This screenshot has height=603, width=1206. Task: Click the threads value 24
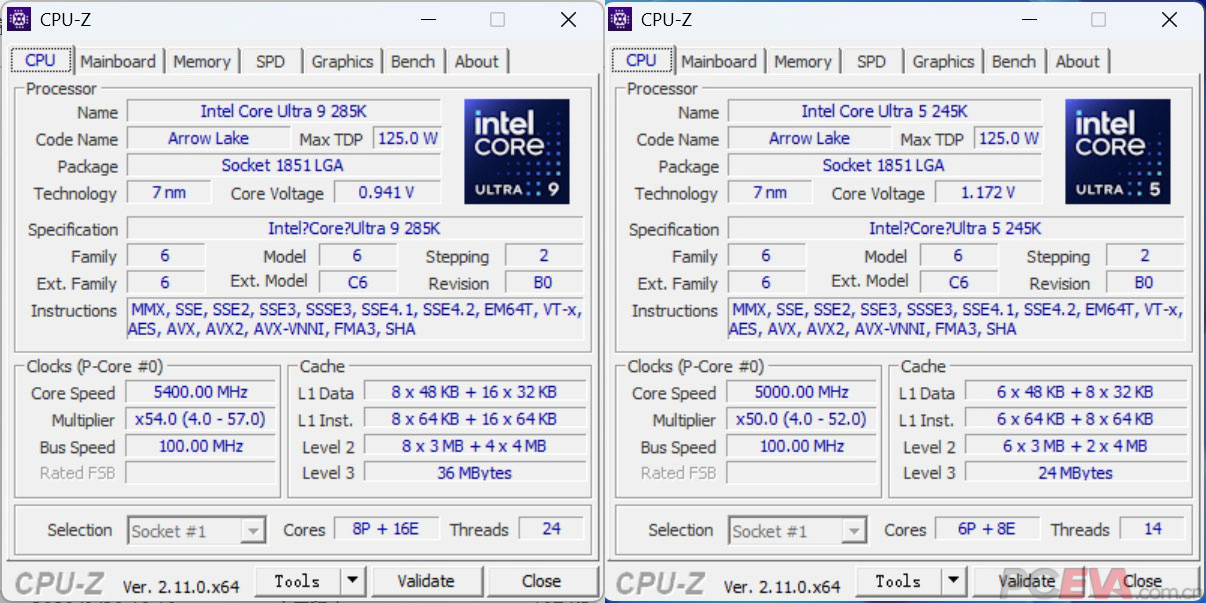tap(551, 528)
